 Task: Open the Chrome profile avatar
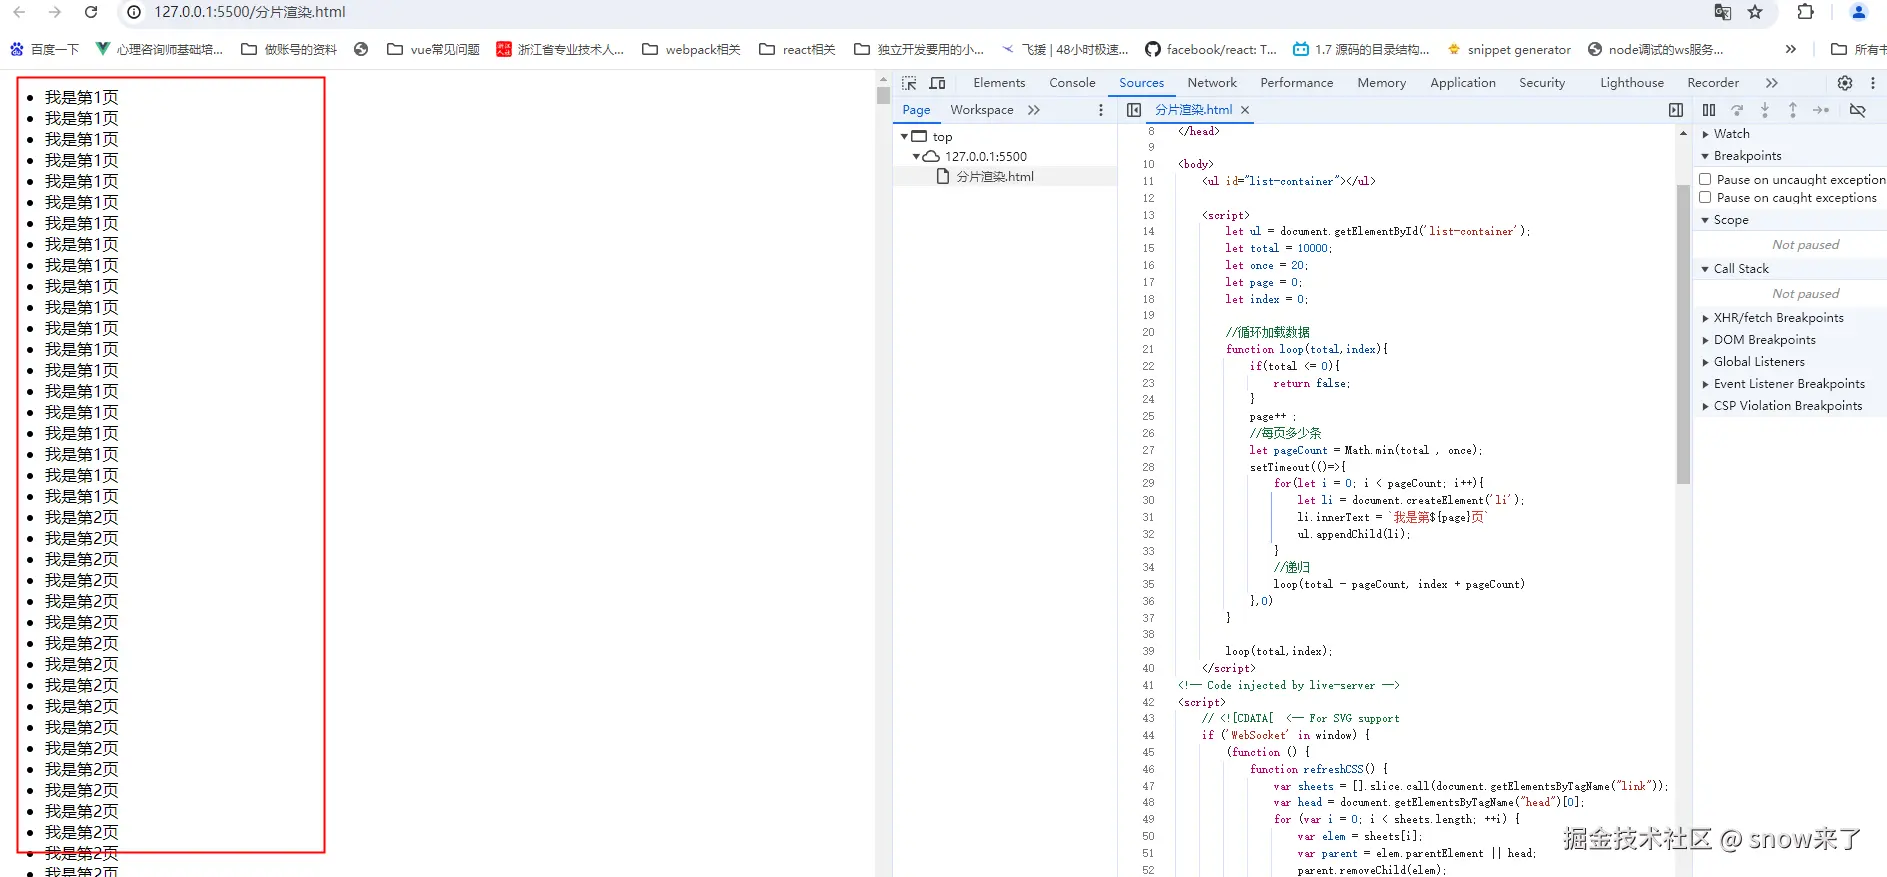coord(1859,12)
